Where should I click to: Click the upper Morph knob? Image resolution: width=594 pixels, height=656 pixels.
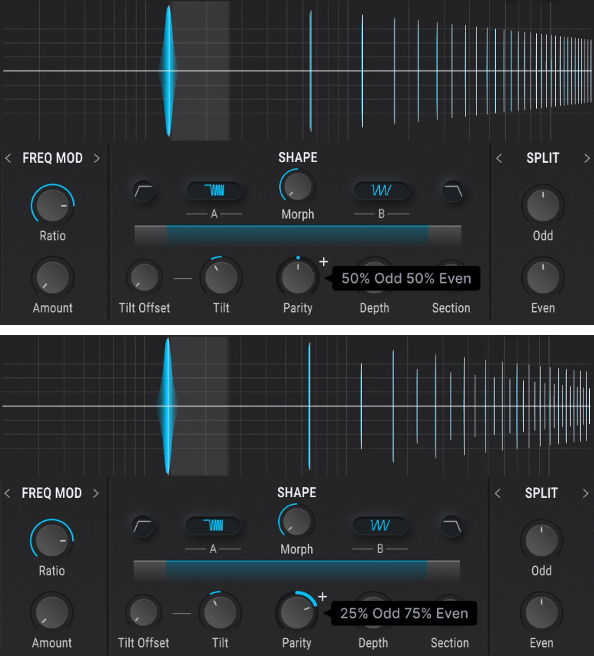[297, 186]
